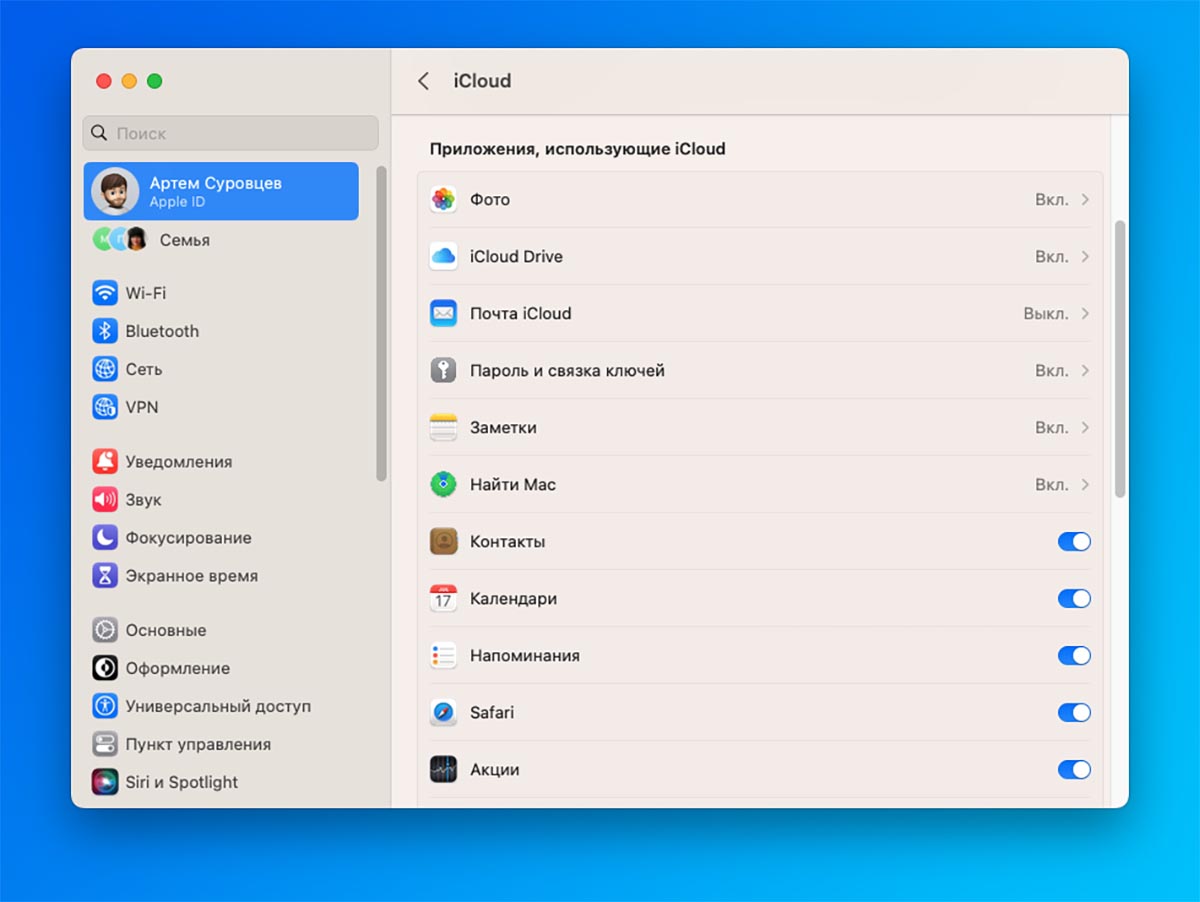
Task: Expand the Фото row chevron
Action: [x=1085, y=199]
